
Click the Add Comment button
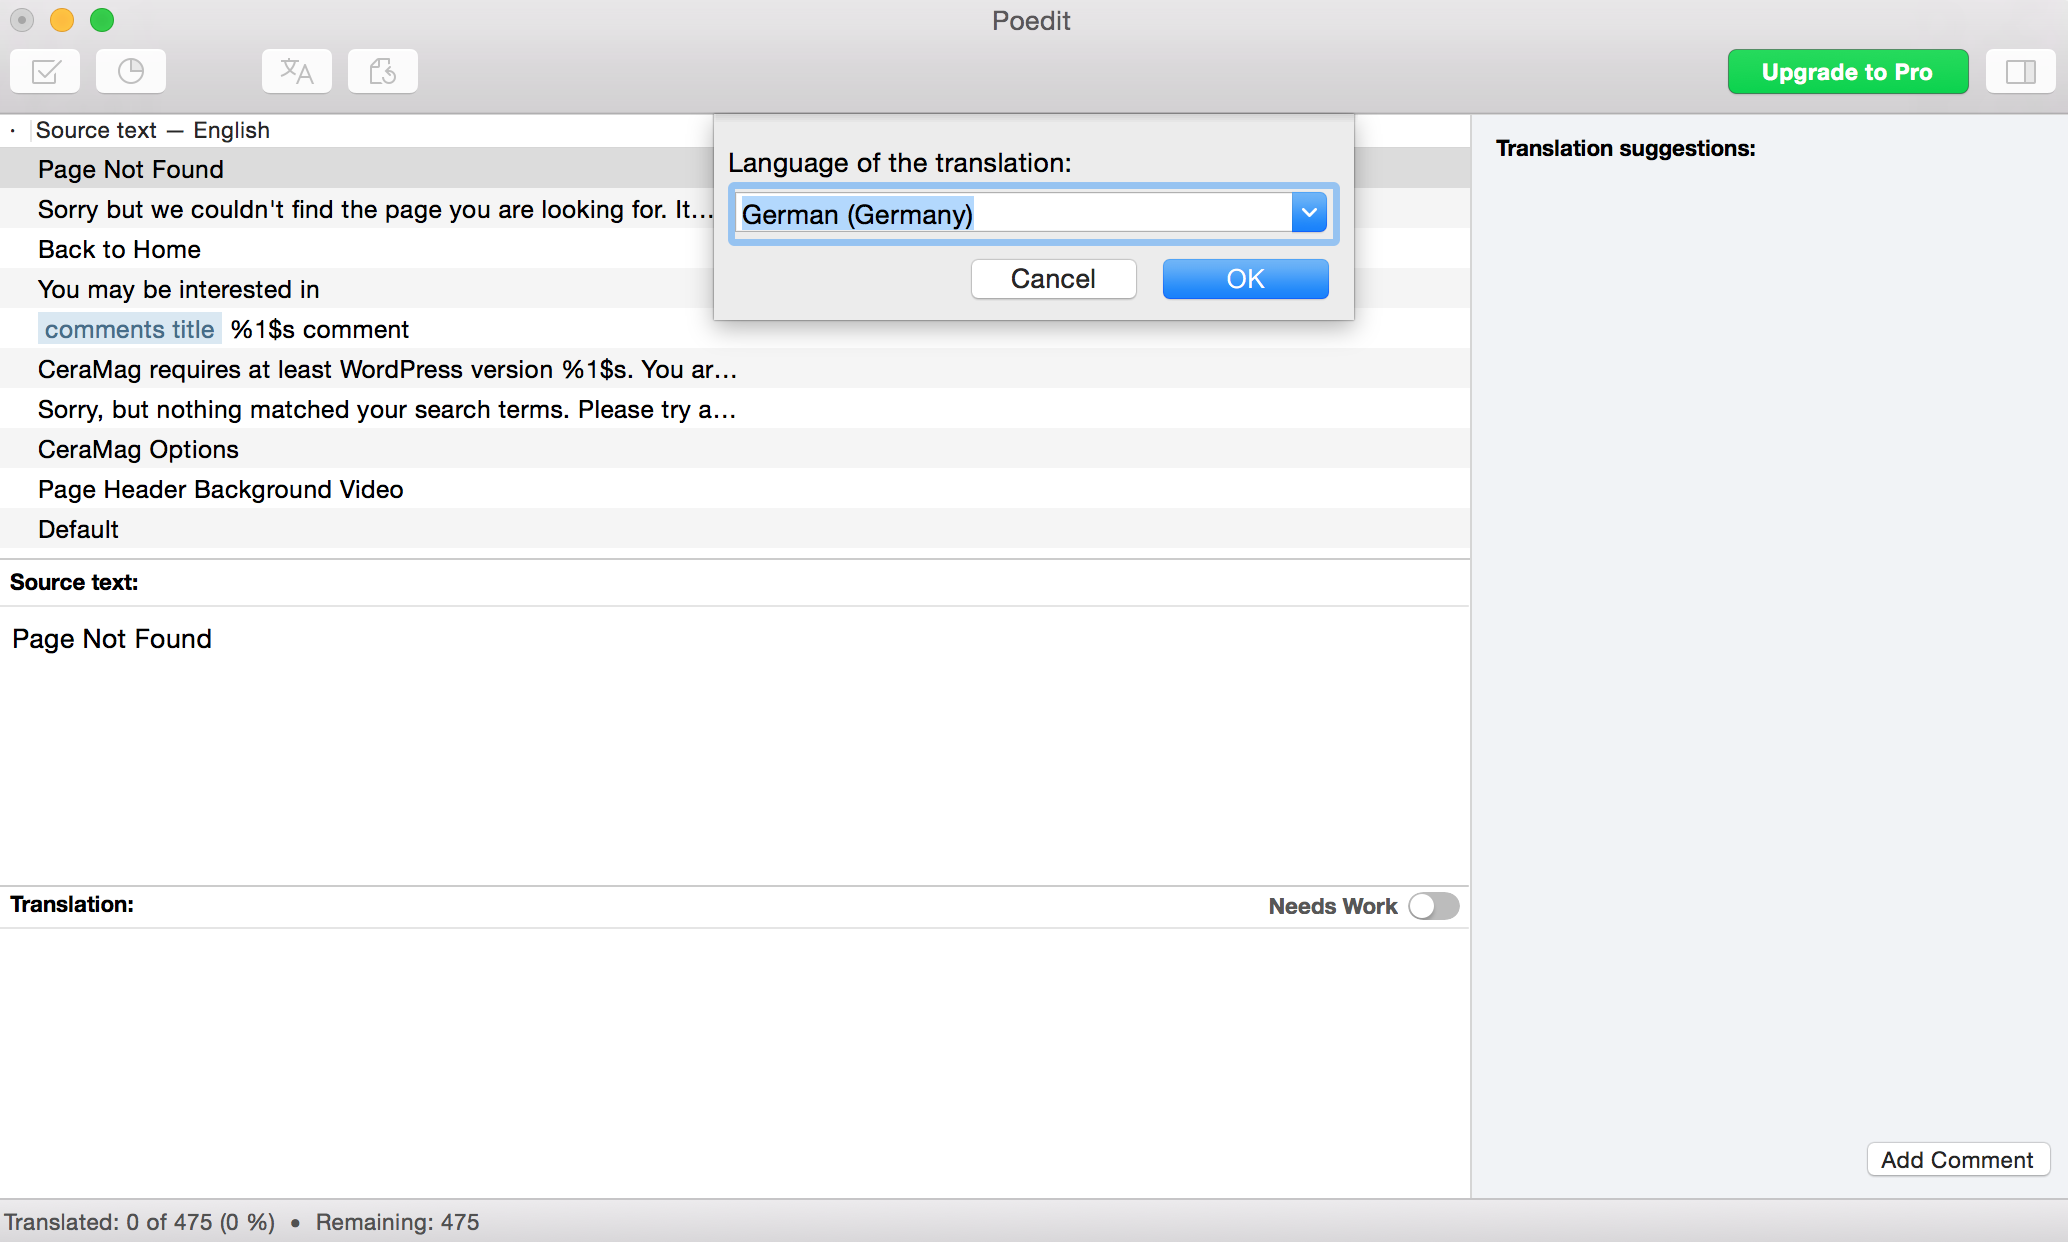(x=1957, y=1160)
